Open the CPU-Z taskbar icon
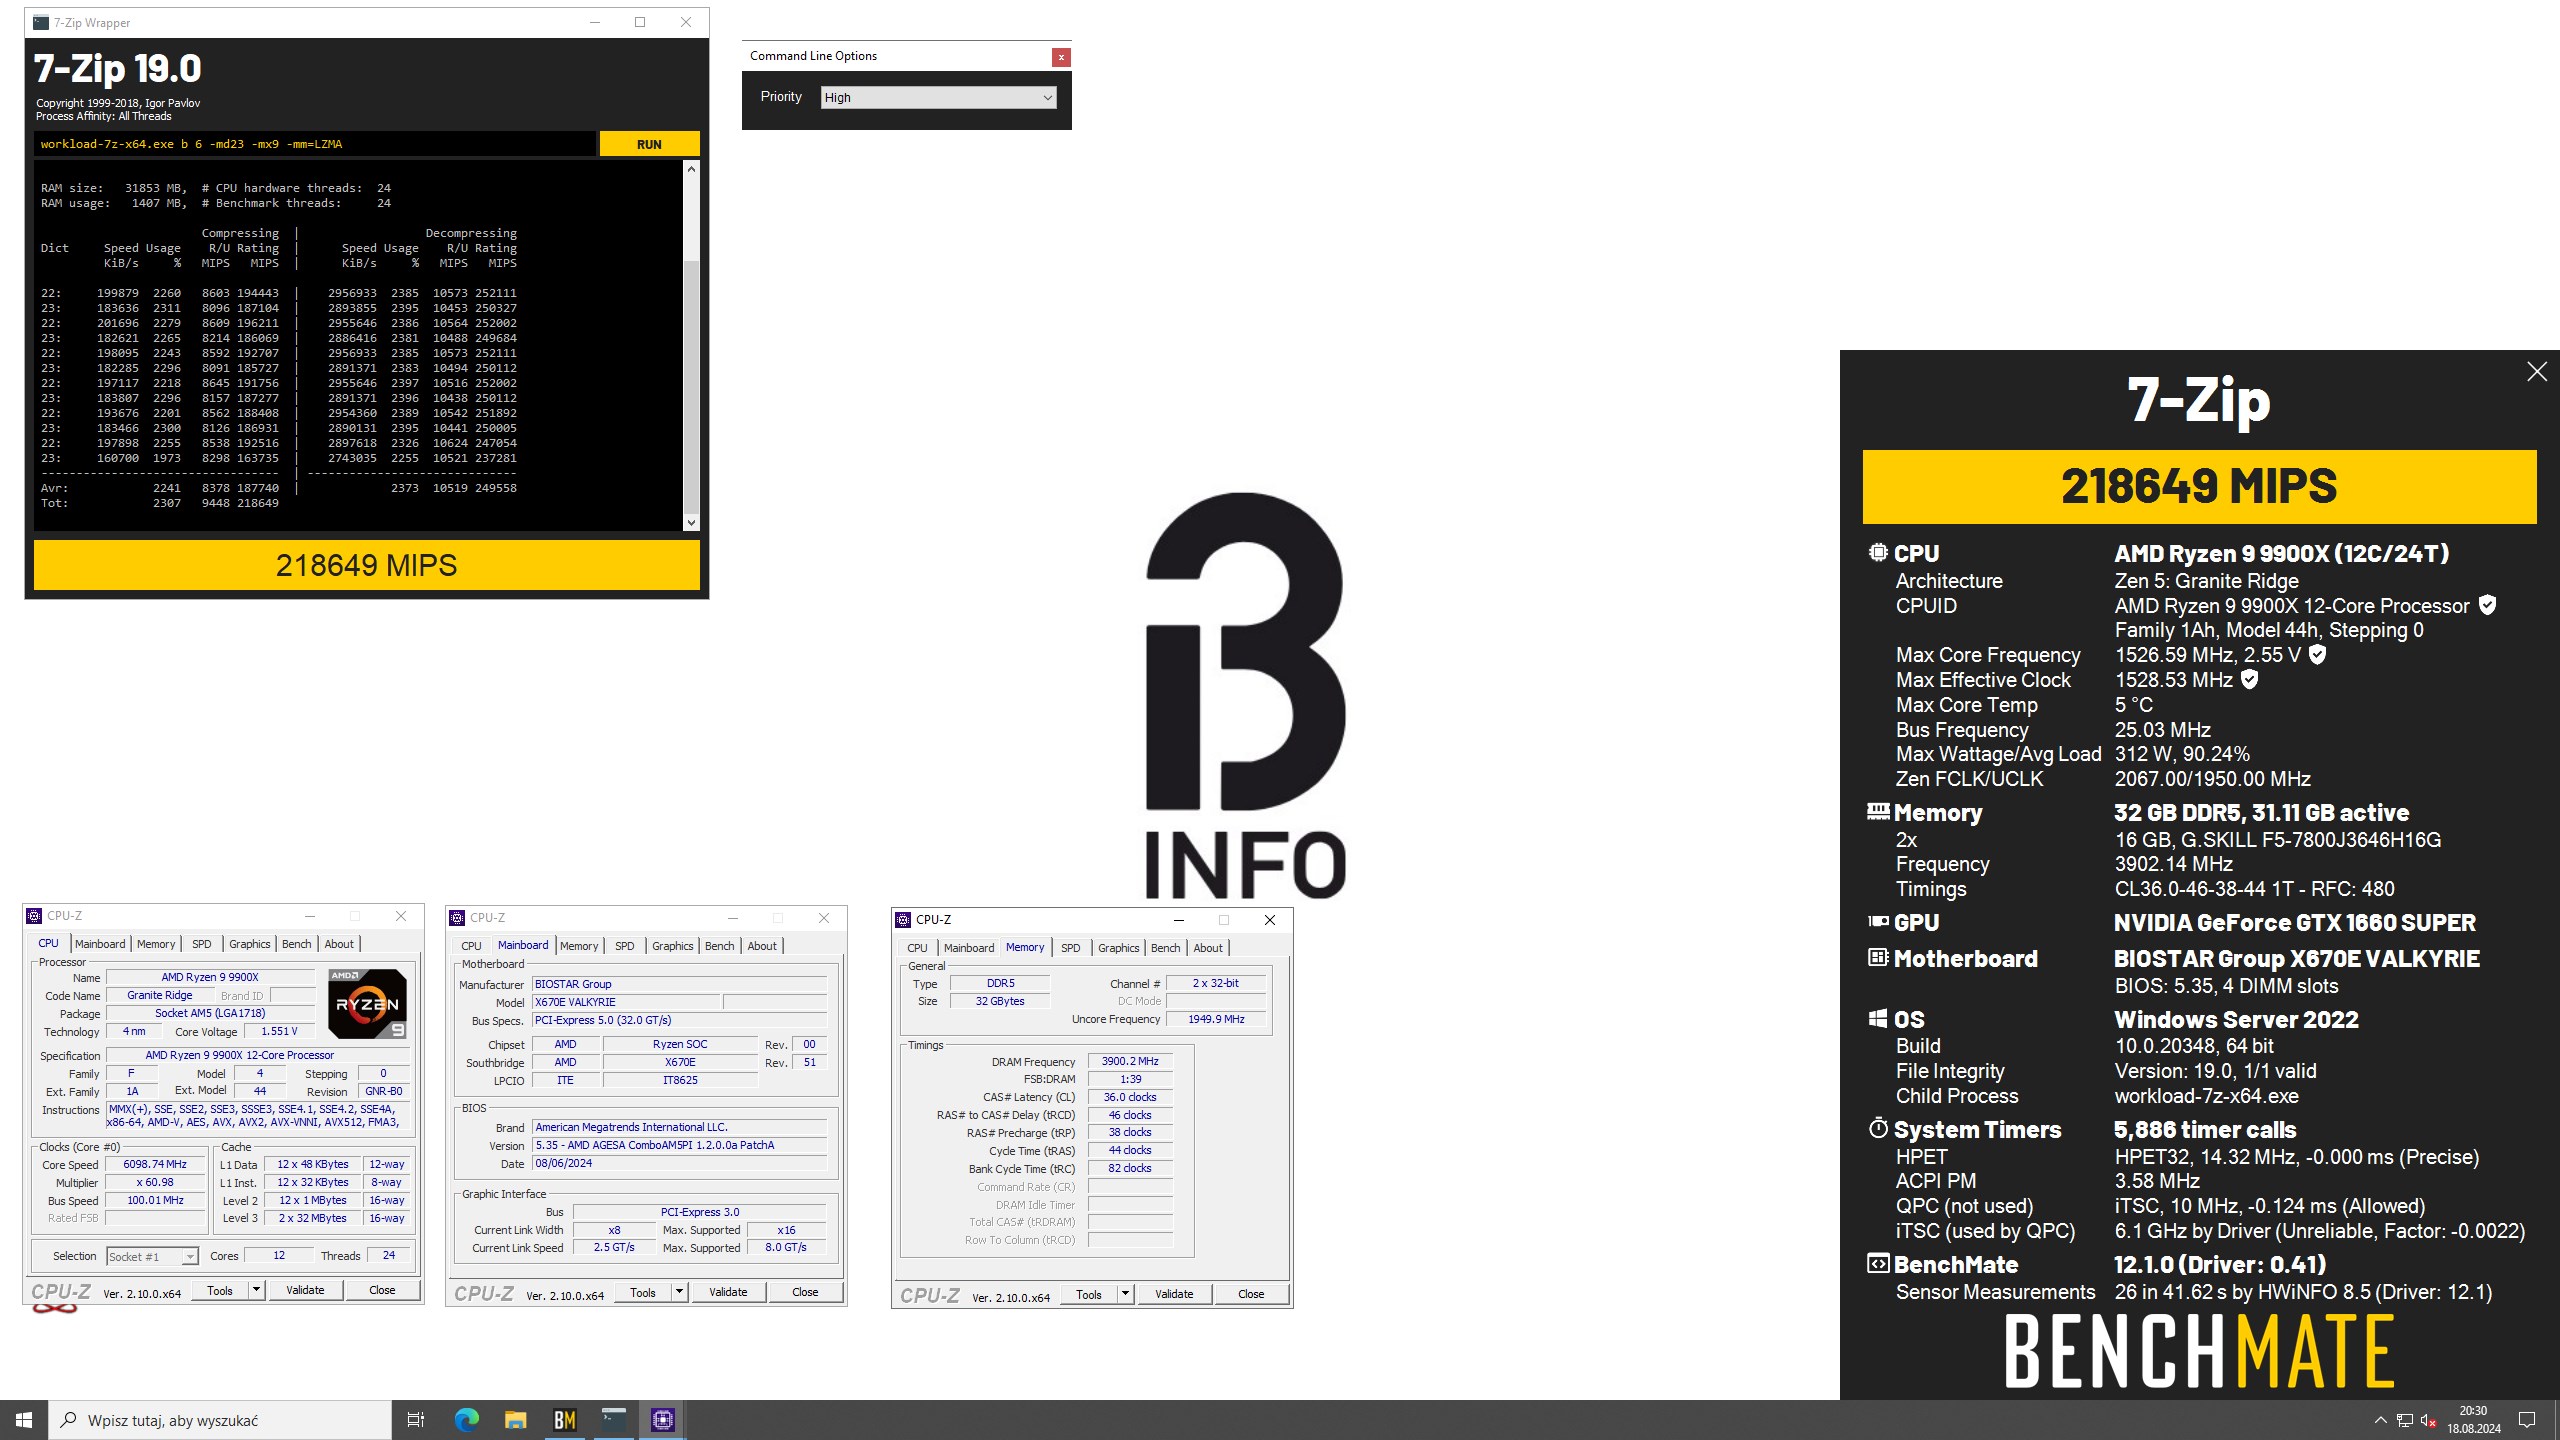 tap(663, 1419)
